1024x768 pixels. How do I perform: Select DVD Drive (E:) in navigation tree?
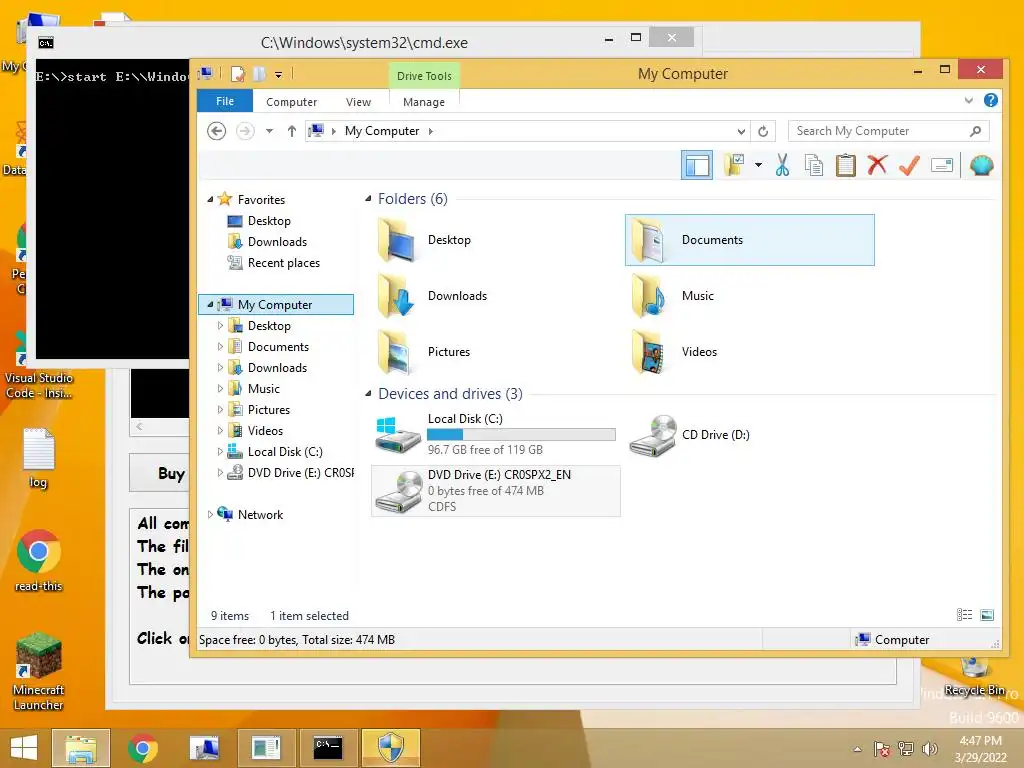(300, 472)
